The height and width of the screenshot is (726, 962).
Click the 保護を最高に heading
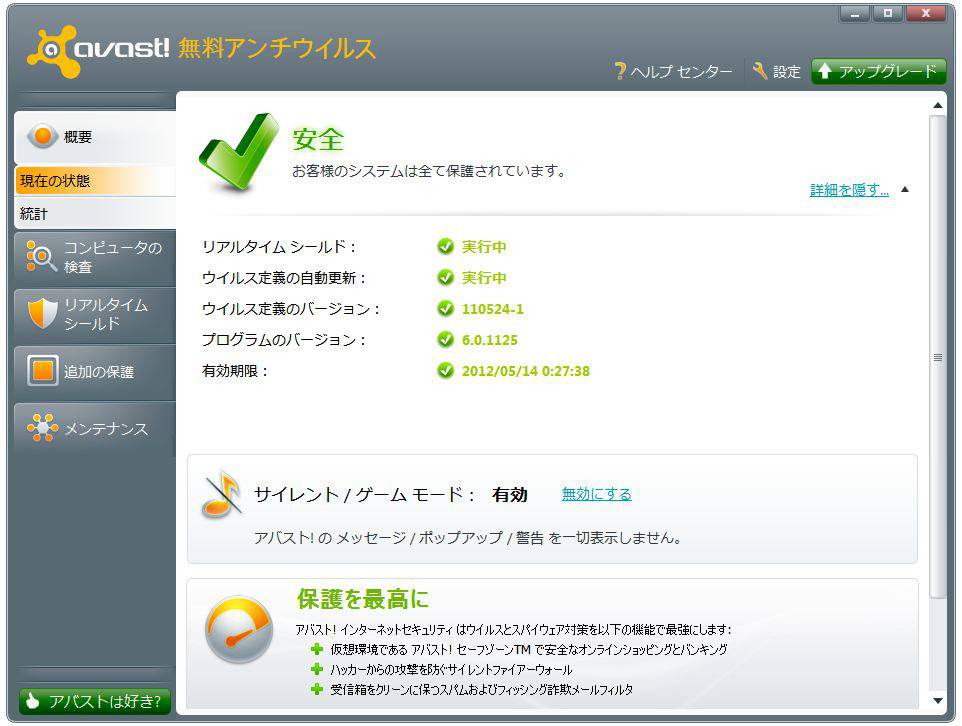[363, 598]
